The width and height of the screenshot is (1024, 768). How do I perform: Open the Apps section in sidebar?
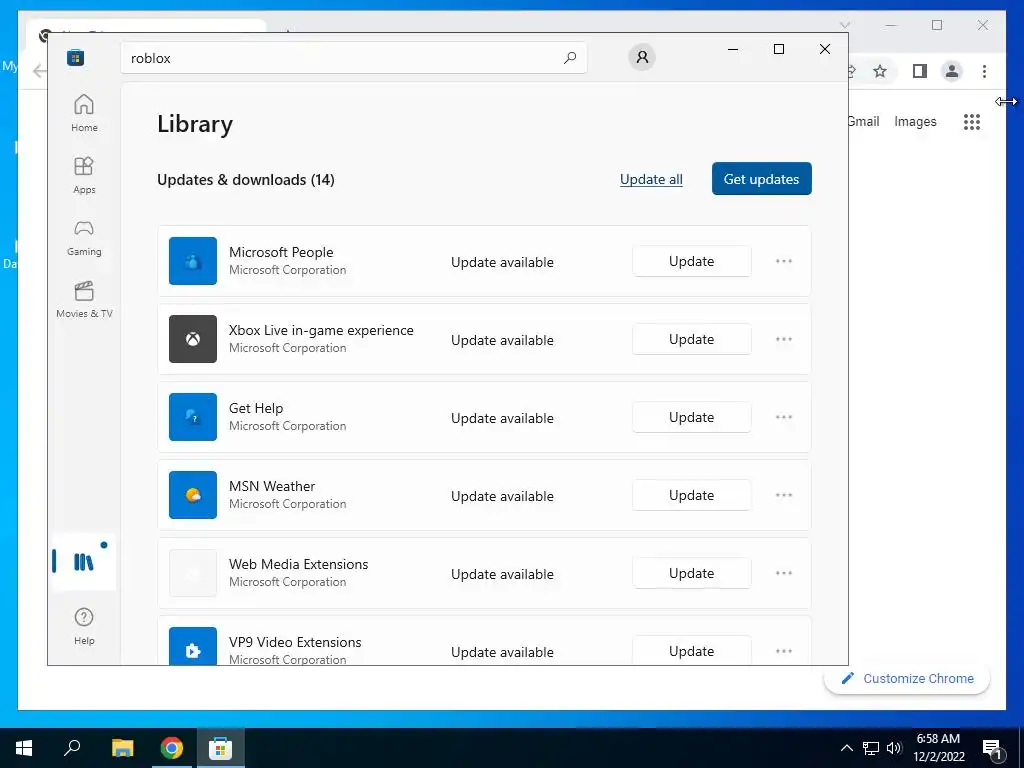click(x=84, y=175)
